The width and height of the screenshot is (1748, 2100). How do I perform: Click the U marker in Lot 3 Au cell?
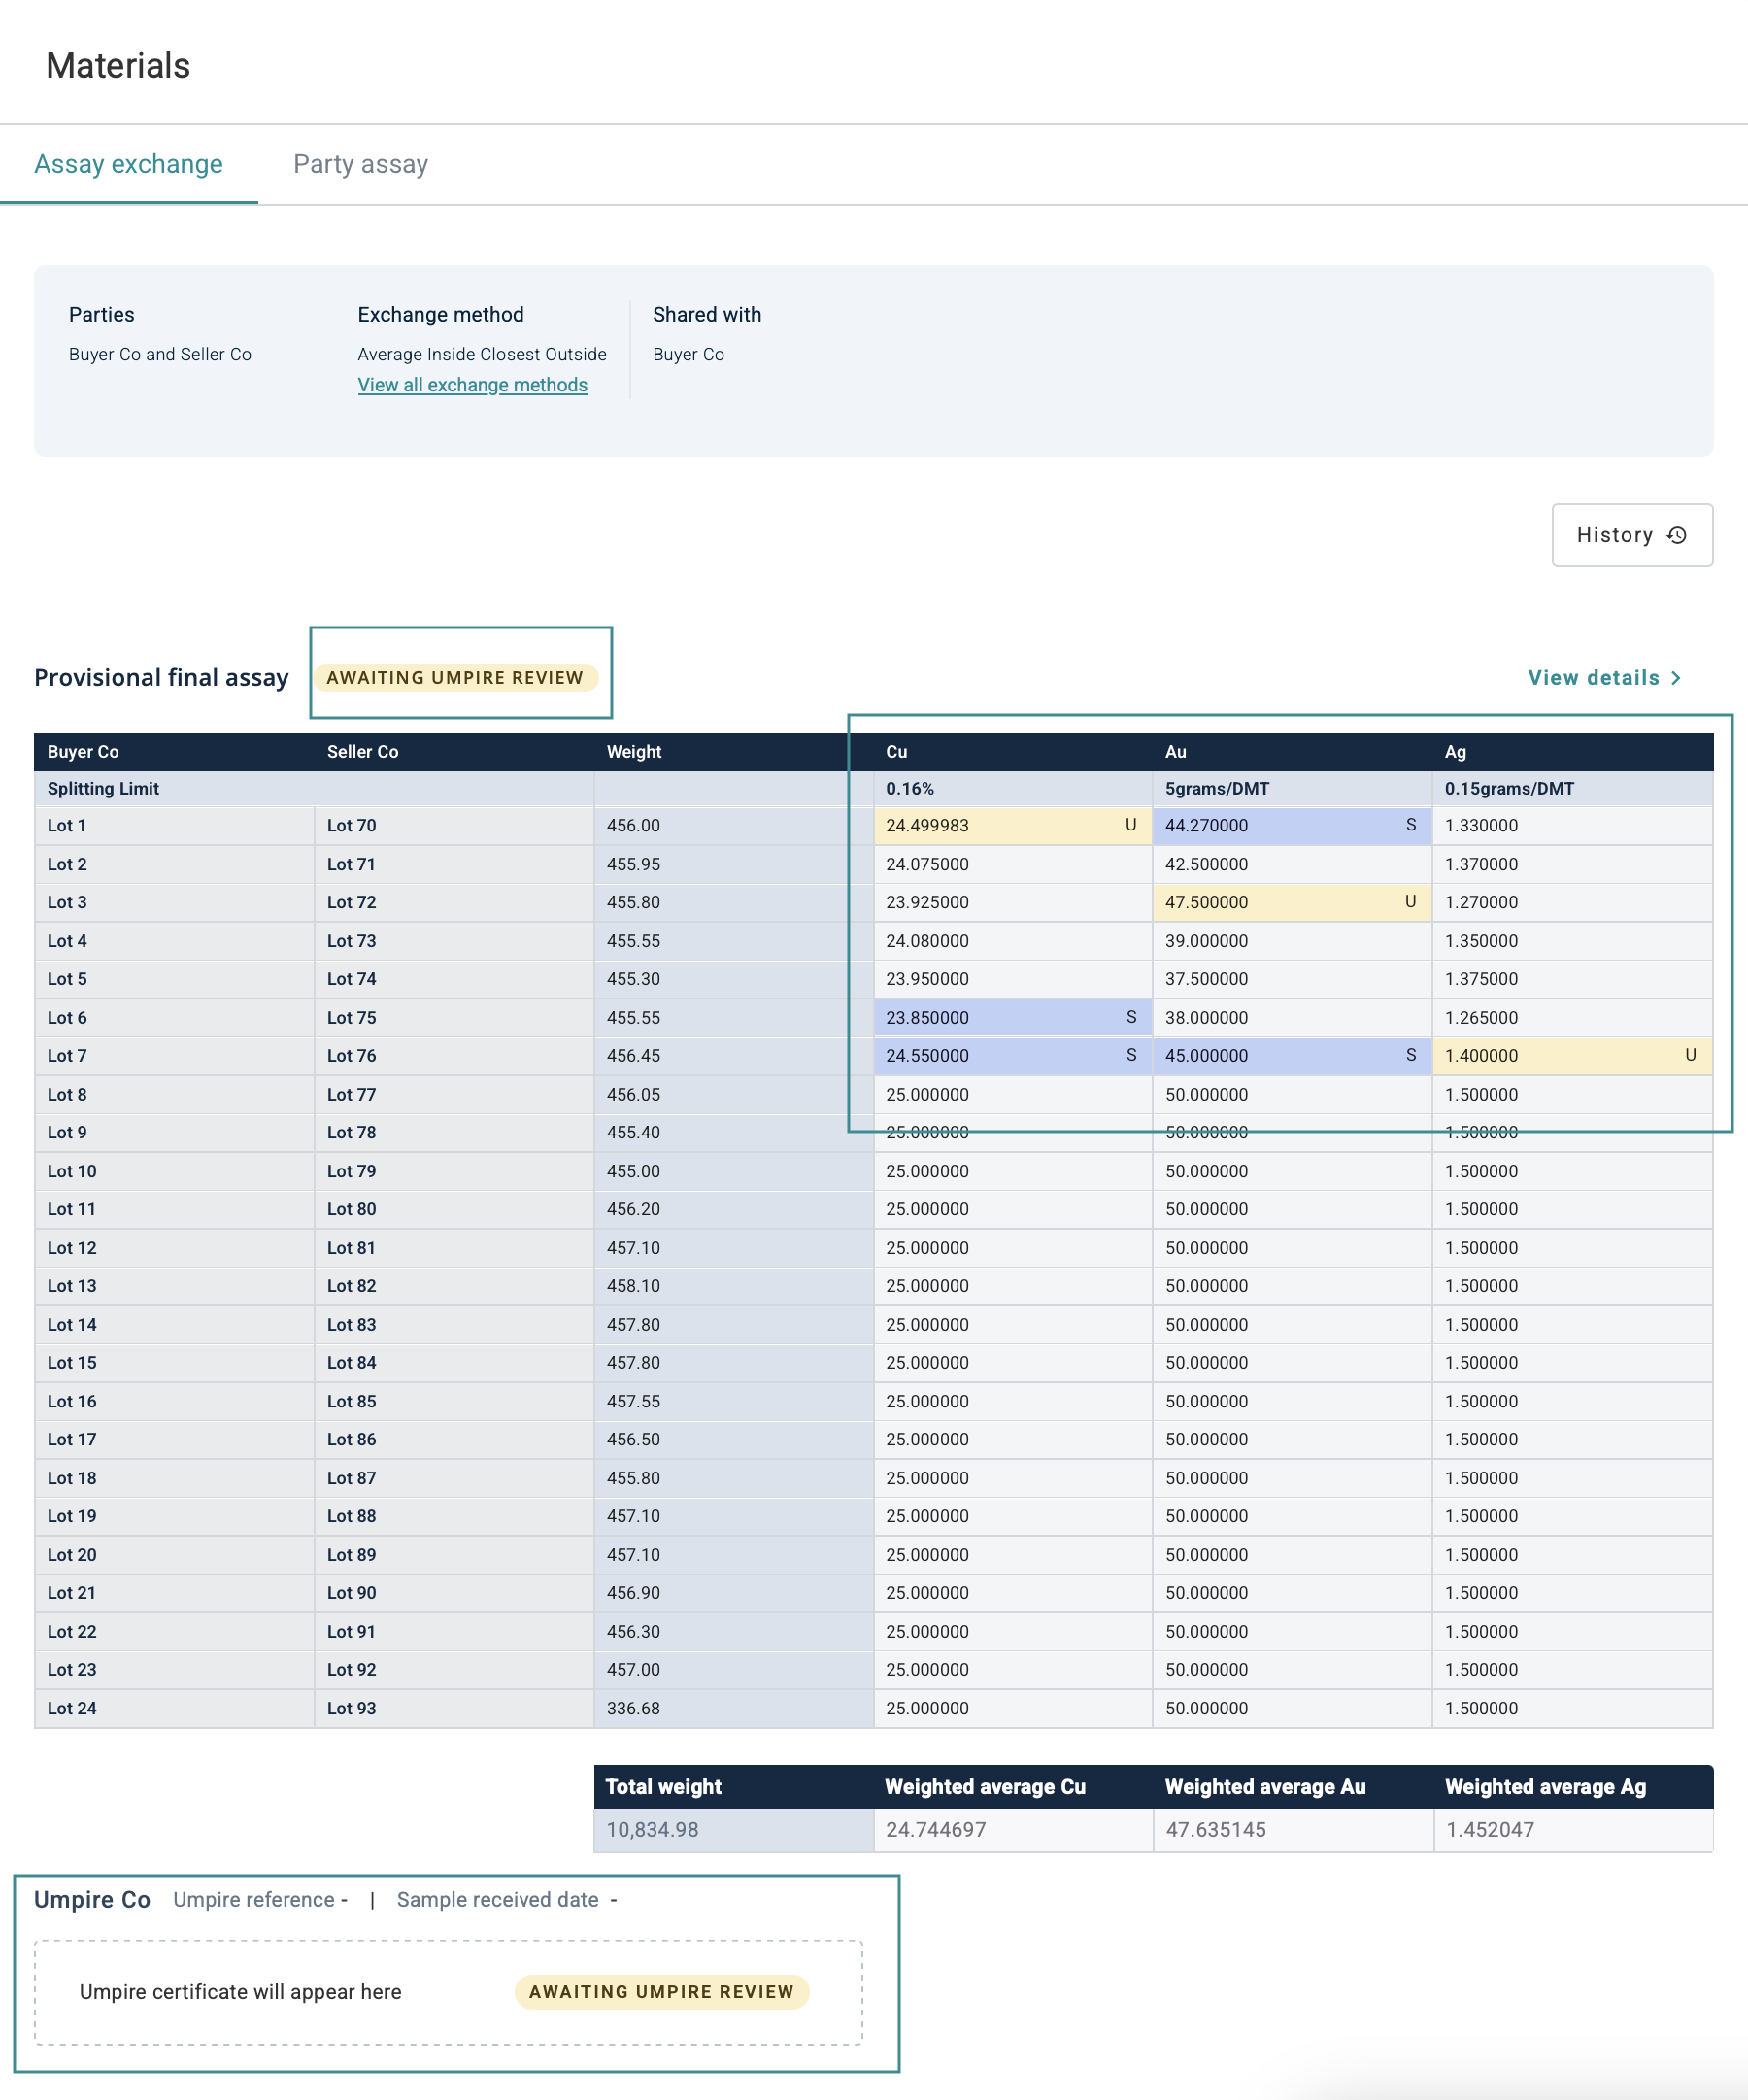tap(1410, 902)
